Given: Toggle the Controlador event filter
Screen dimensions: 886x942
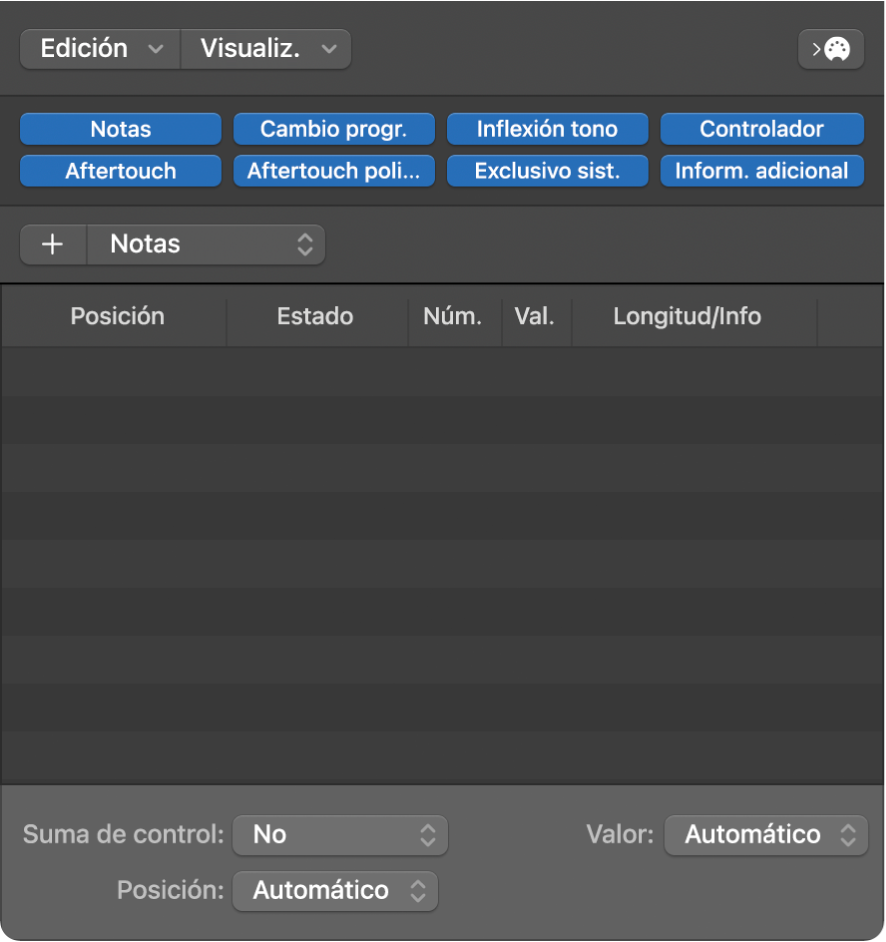Looking at the screenshot, I should click(761, 129).
